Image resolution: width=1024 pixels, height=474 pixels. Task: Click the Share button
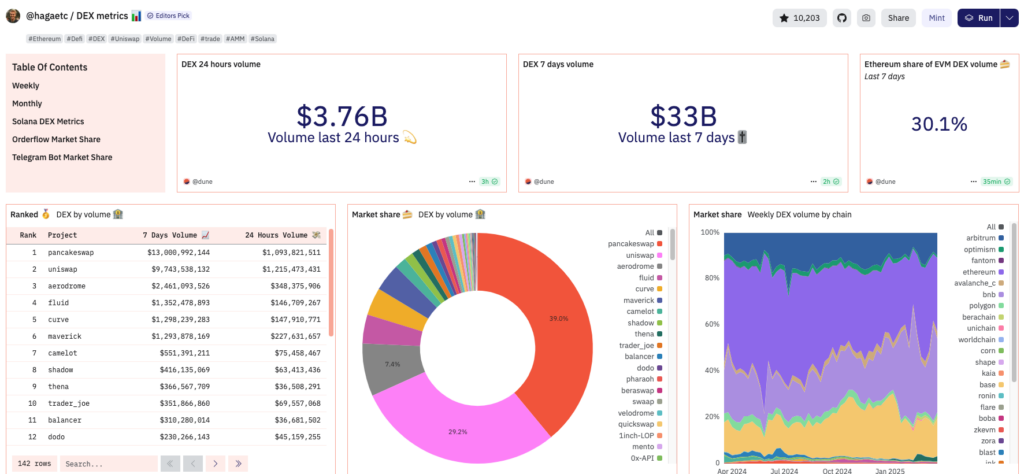tap(899, 18)
